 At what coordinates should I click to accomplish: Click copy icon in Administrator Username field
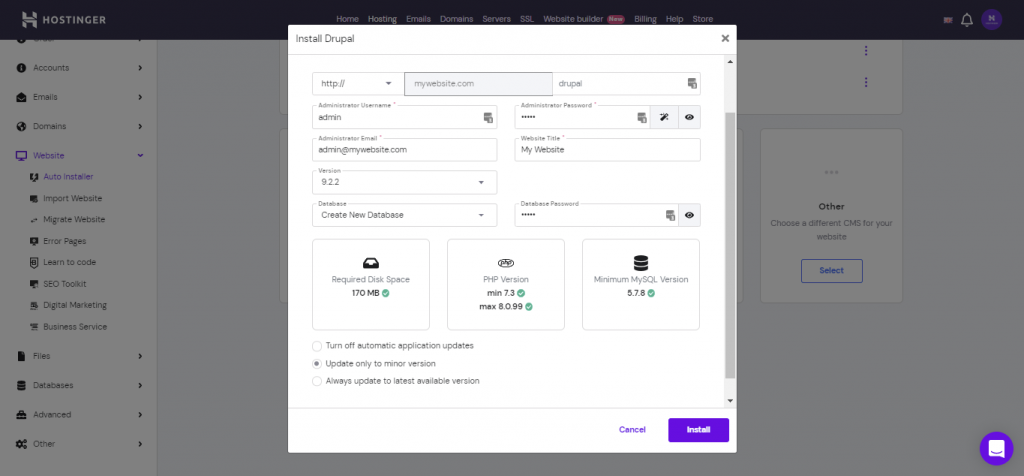click(x=488, y=118)
